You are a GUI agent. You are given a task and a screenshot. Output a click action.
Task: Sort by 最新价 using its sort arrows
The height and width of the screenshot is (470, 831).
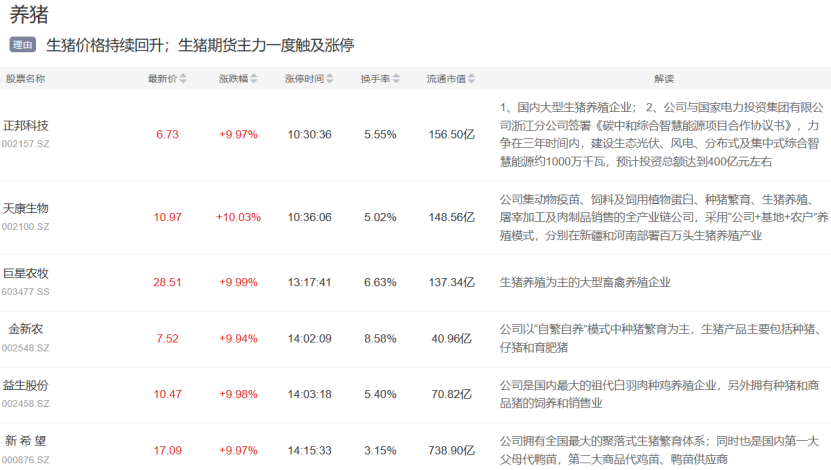183,78
